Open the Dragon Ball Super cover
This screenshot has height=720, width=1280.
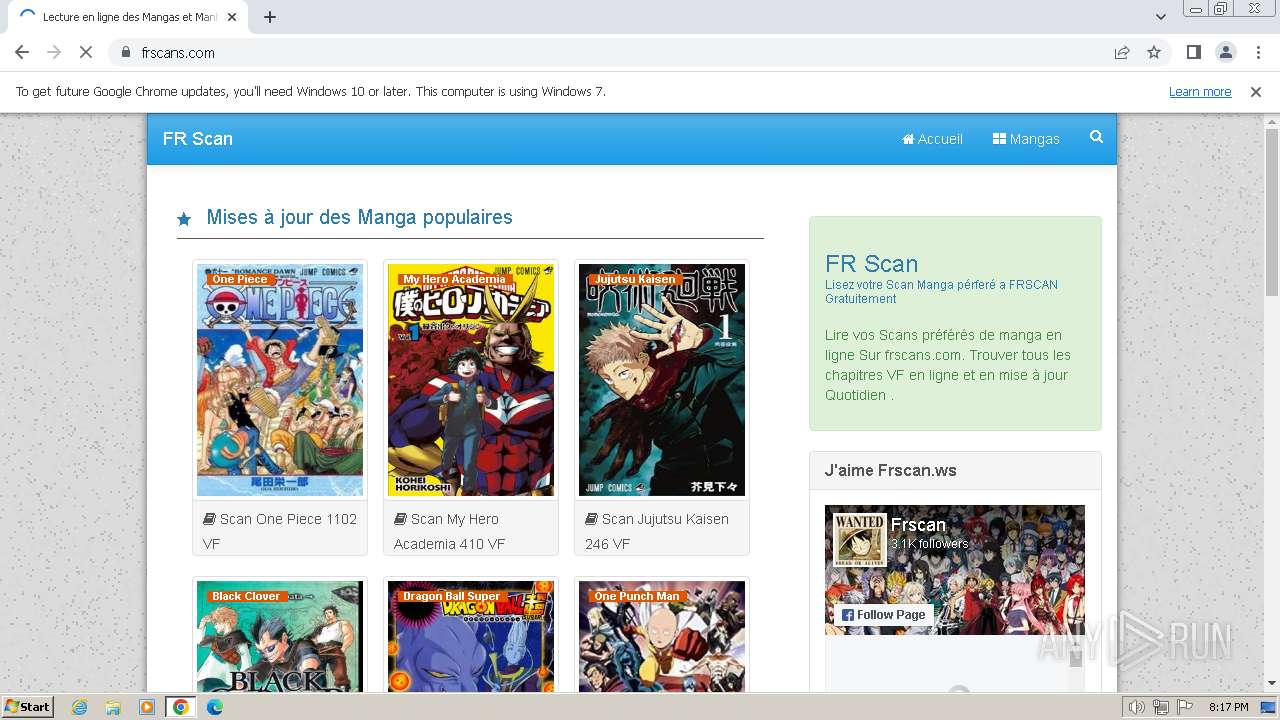(471, 637)
